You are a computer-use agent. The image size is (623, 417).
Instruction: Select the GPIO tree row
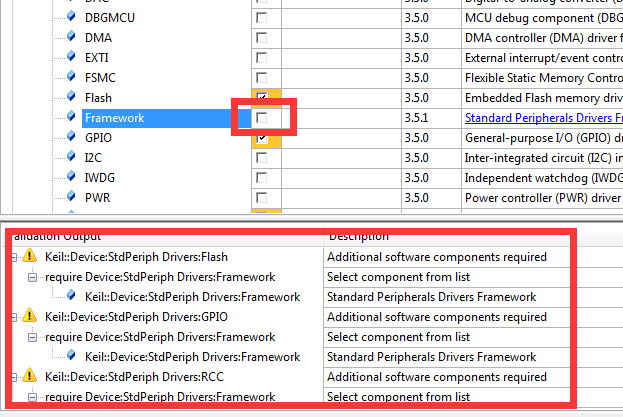coord(98,138)
